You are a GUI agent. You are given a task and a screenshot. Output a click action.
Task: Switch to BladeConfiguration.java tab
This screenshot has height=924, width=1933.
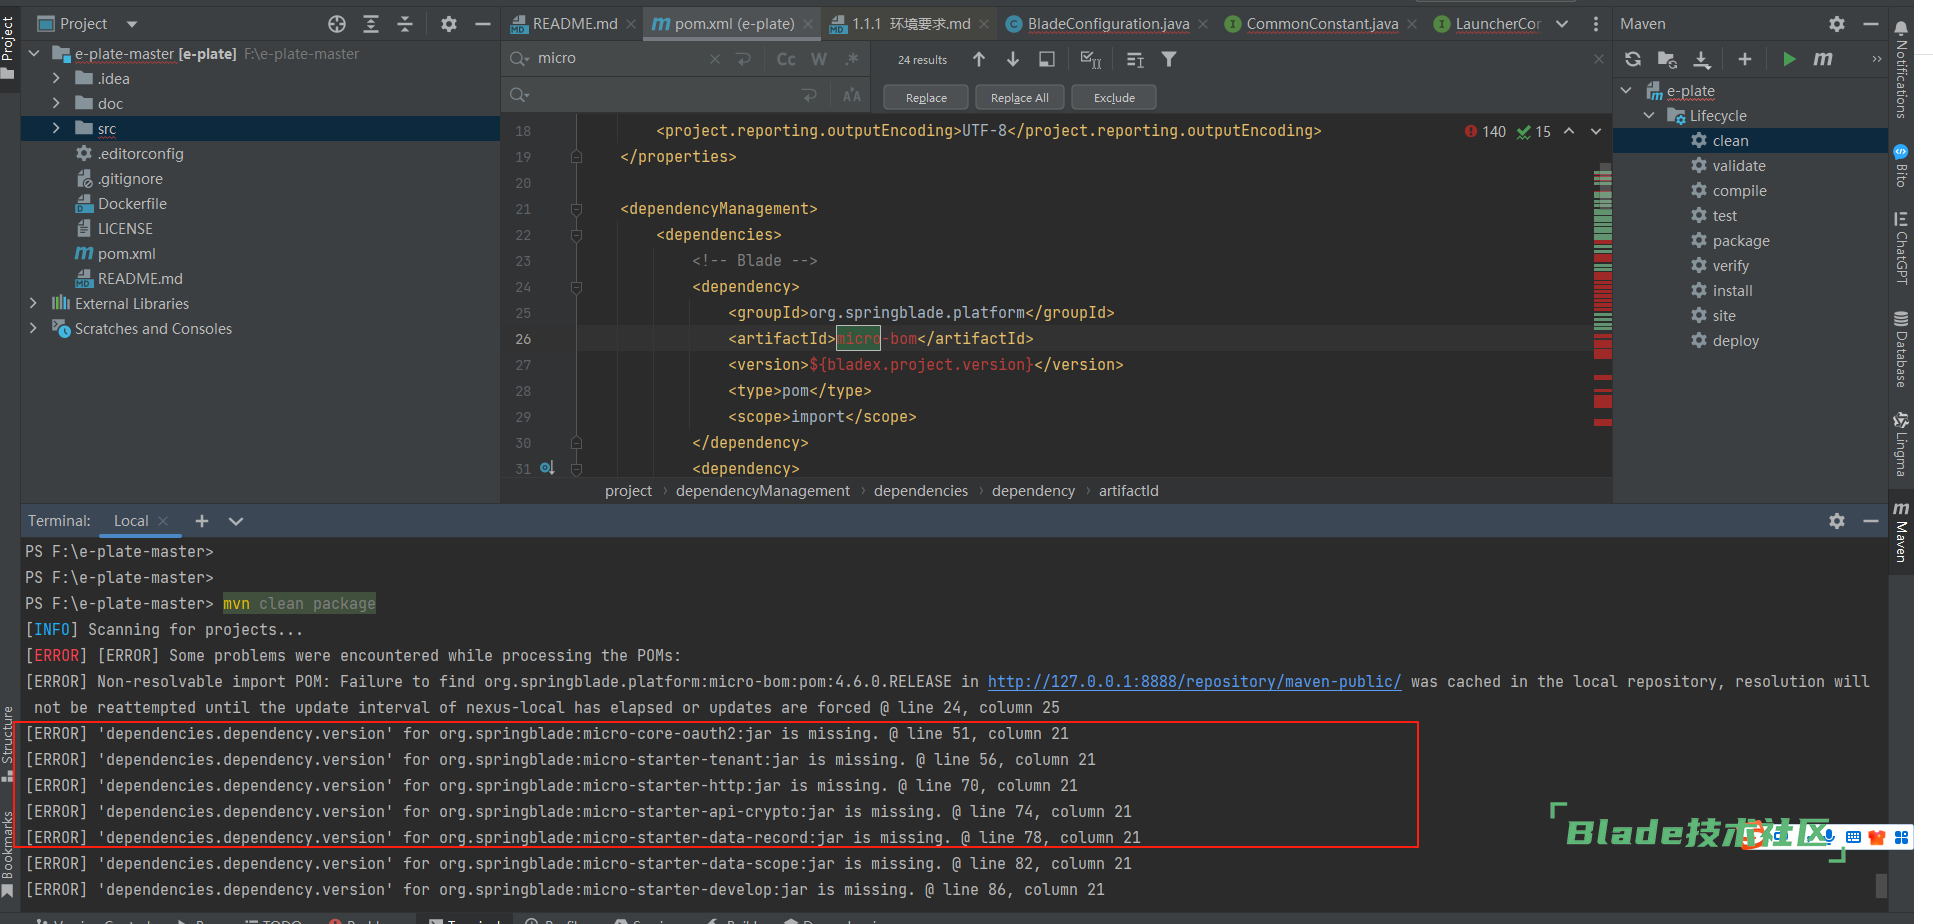tap(1107, 24)
